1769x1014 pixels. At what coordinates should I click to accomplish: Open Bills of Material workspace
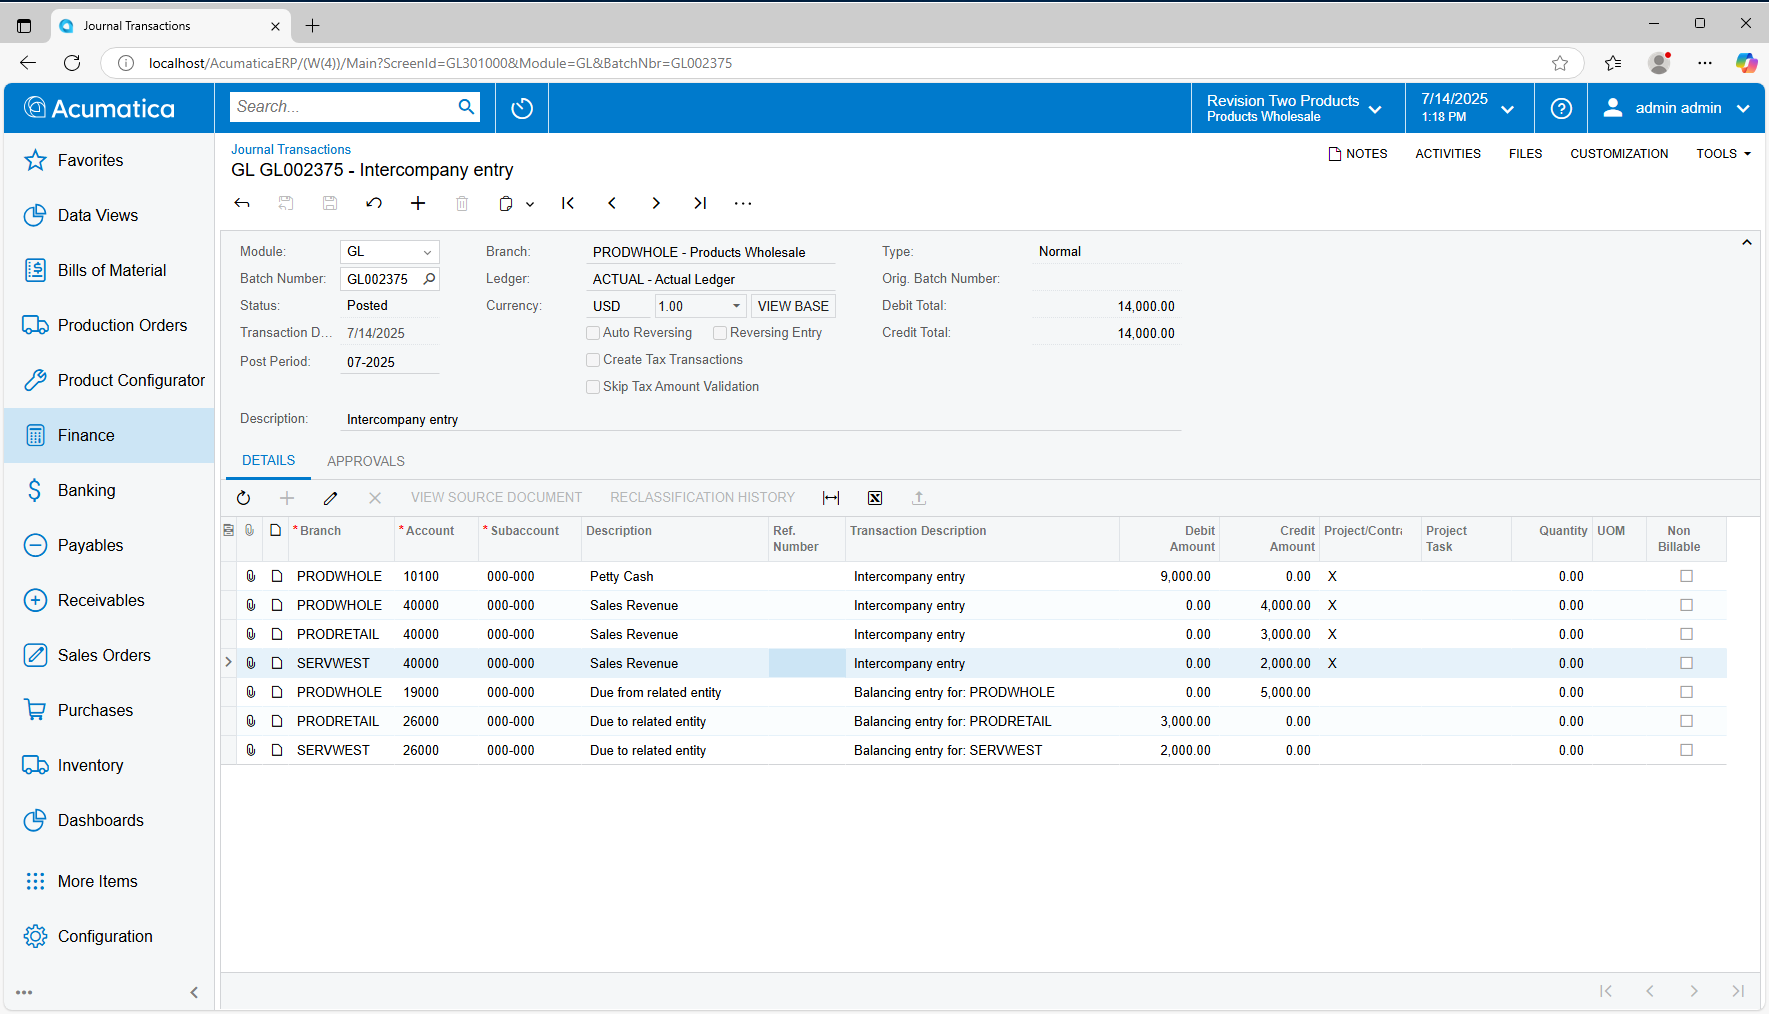[109, 270]
